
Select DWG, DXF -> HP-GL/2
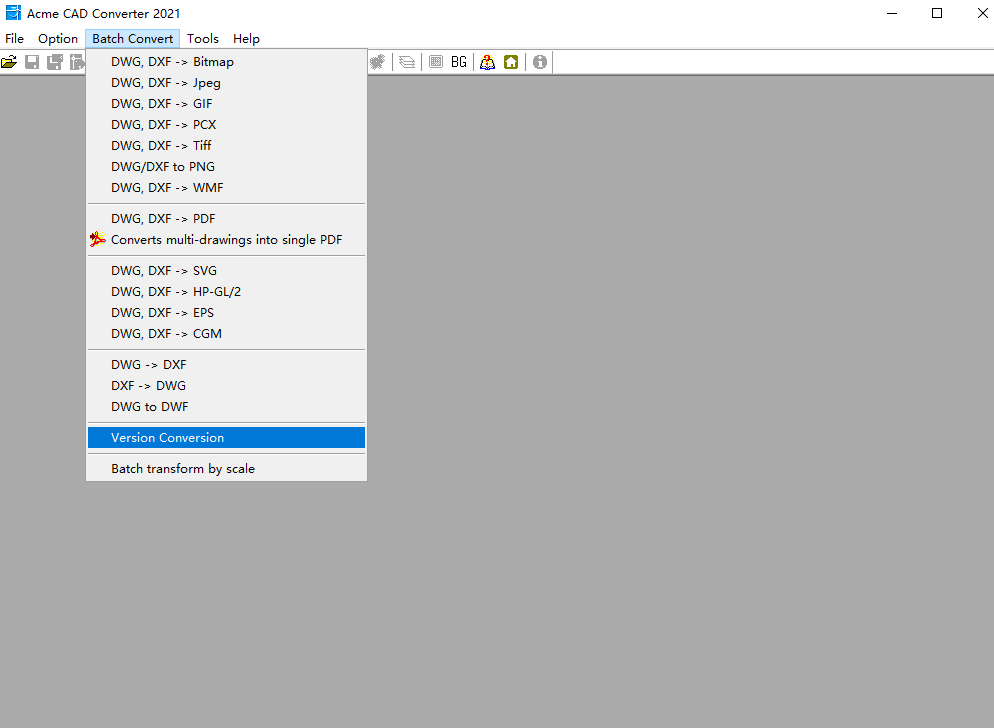226,291
